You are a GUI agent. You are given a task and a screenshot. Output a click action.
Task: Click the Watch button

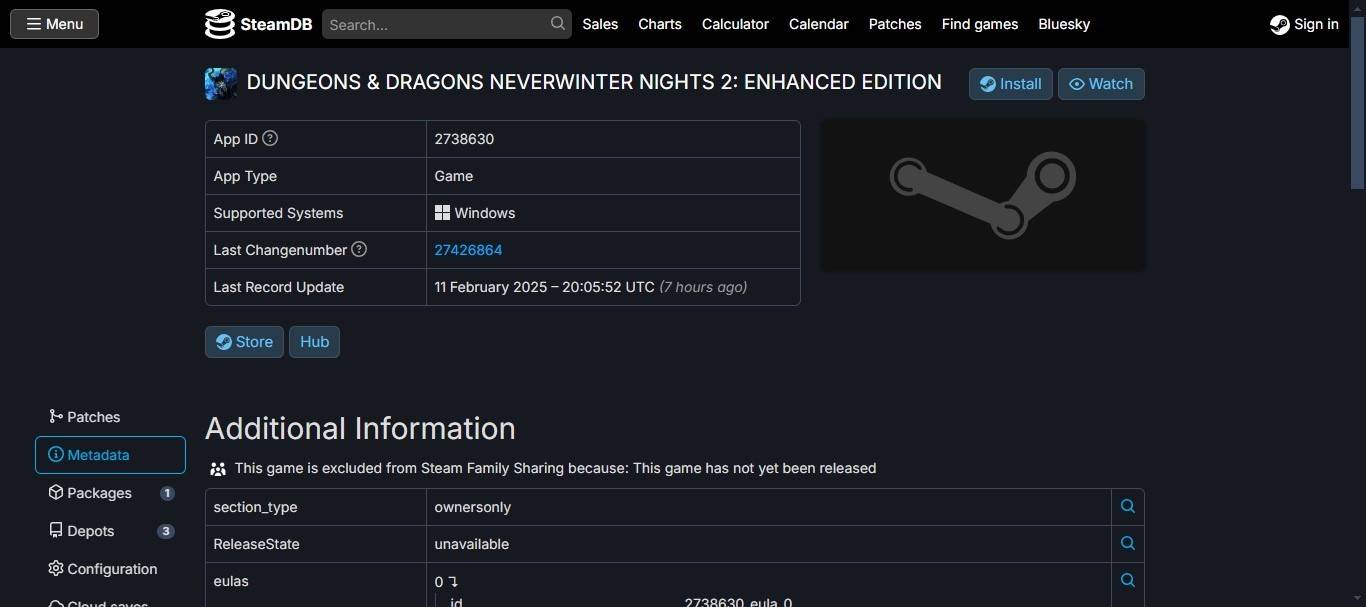point(1100,83)
